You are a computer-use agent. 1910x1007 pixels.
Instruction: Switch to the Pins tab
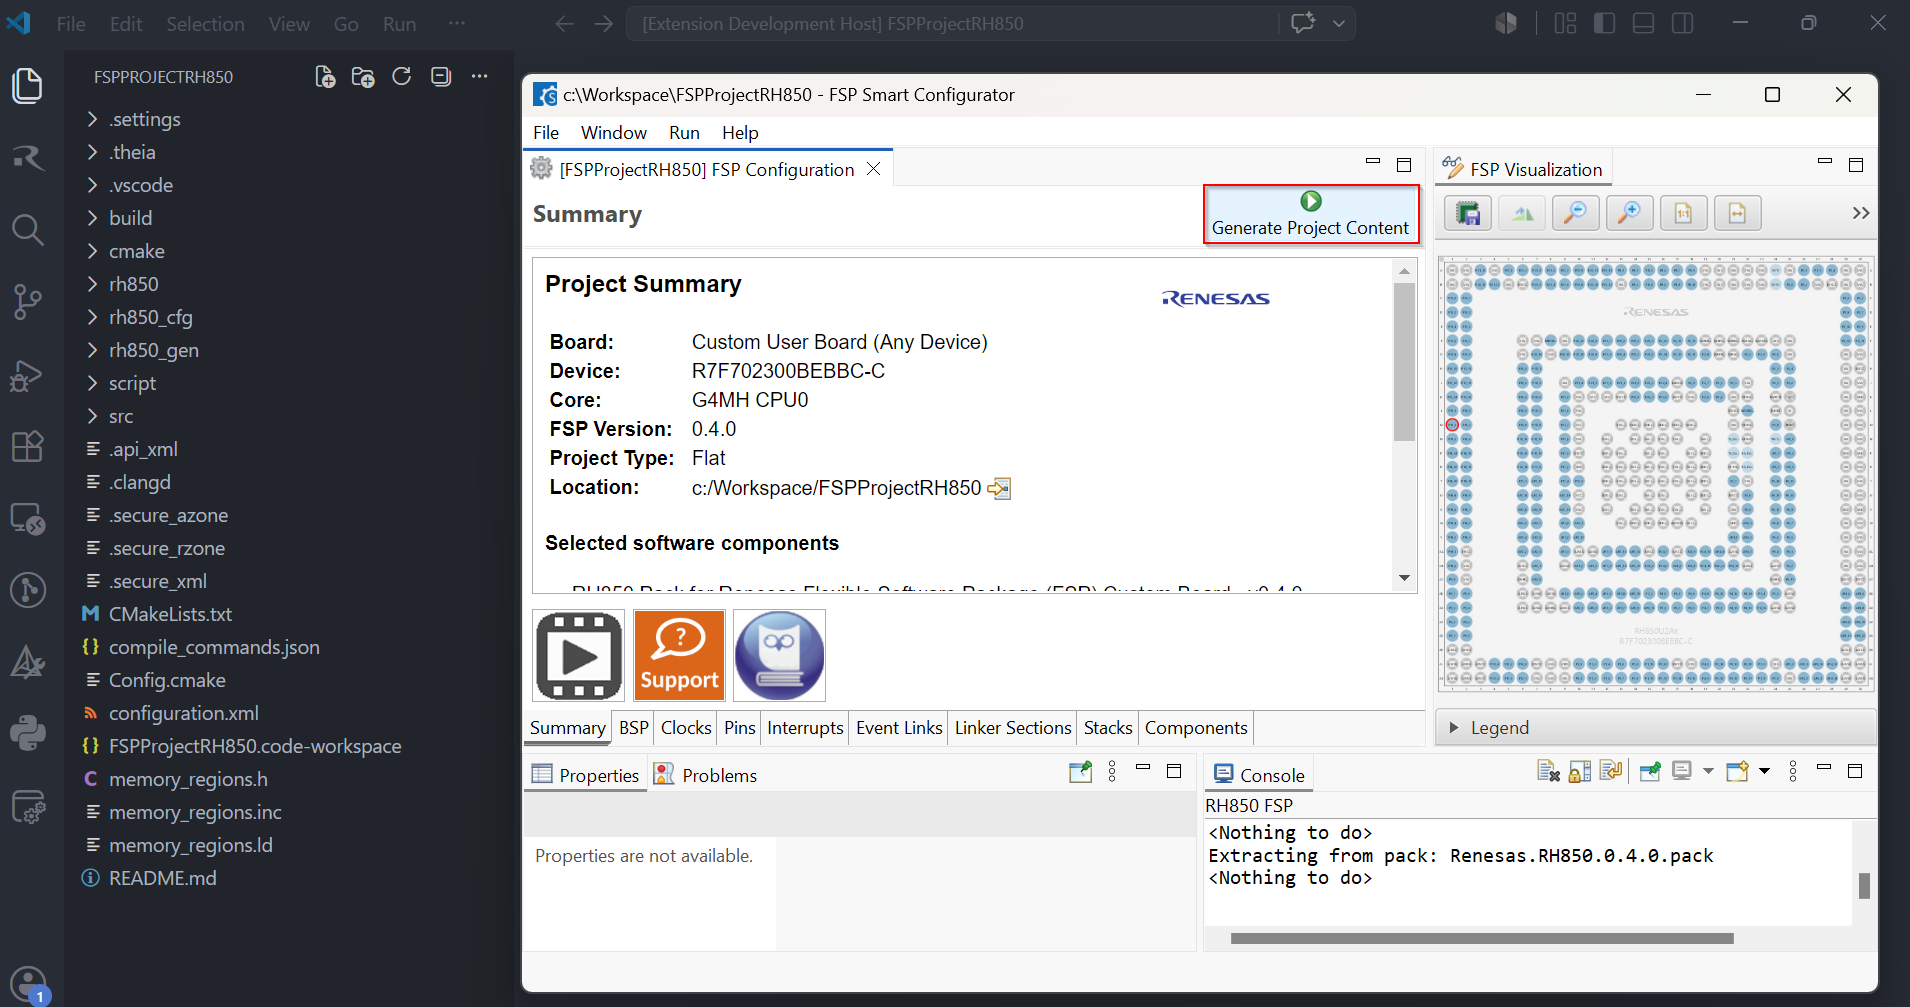pyautogui.click(x=740, y=728)
